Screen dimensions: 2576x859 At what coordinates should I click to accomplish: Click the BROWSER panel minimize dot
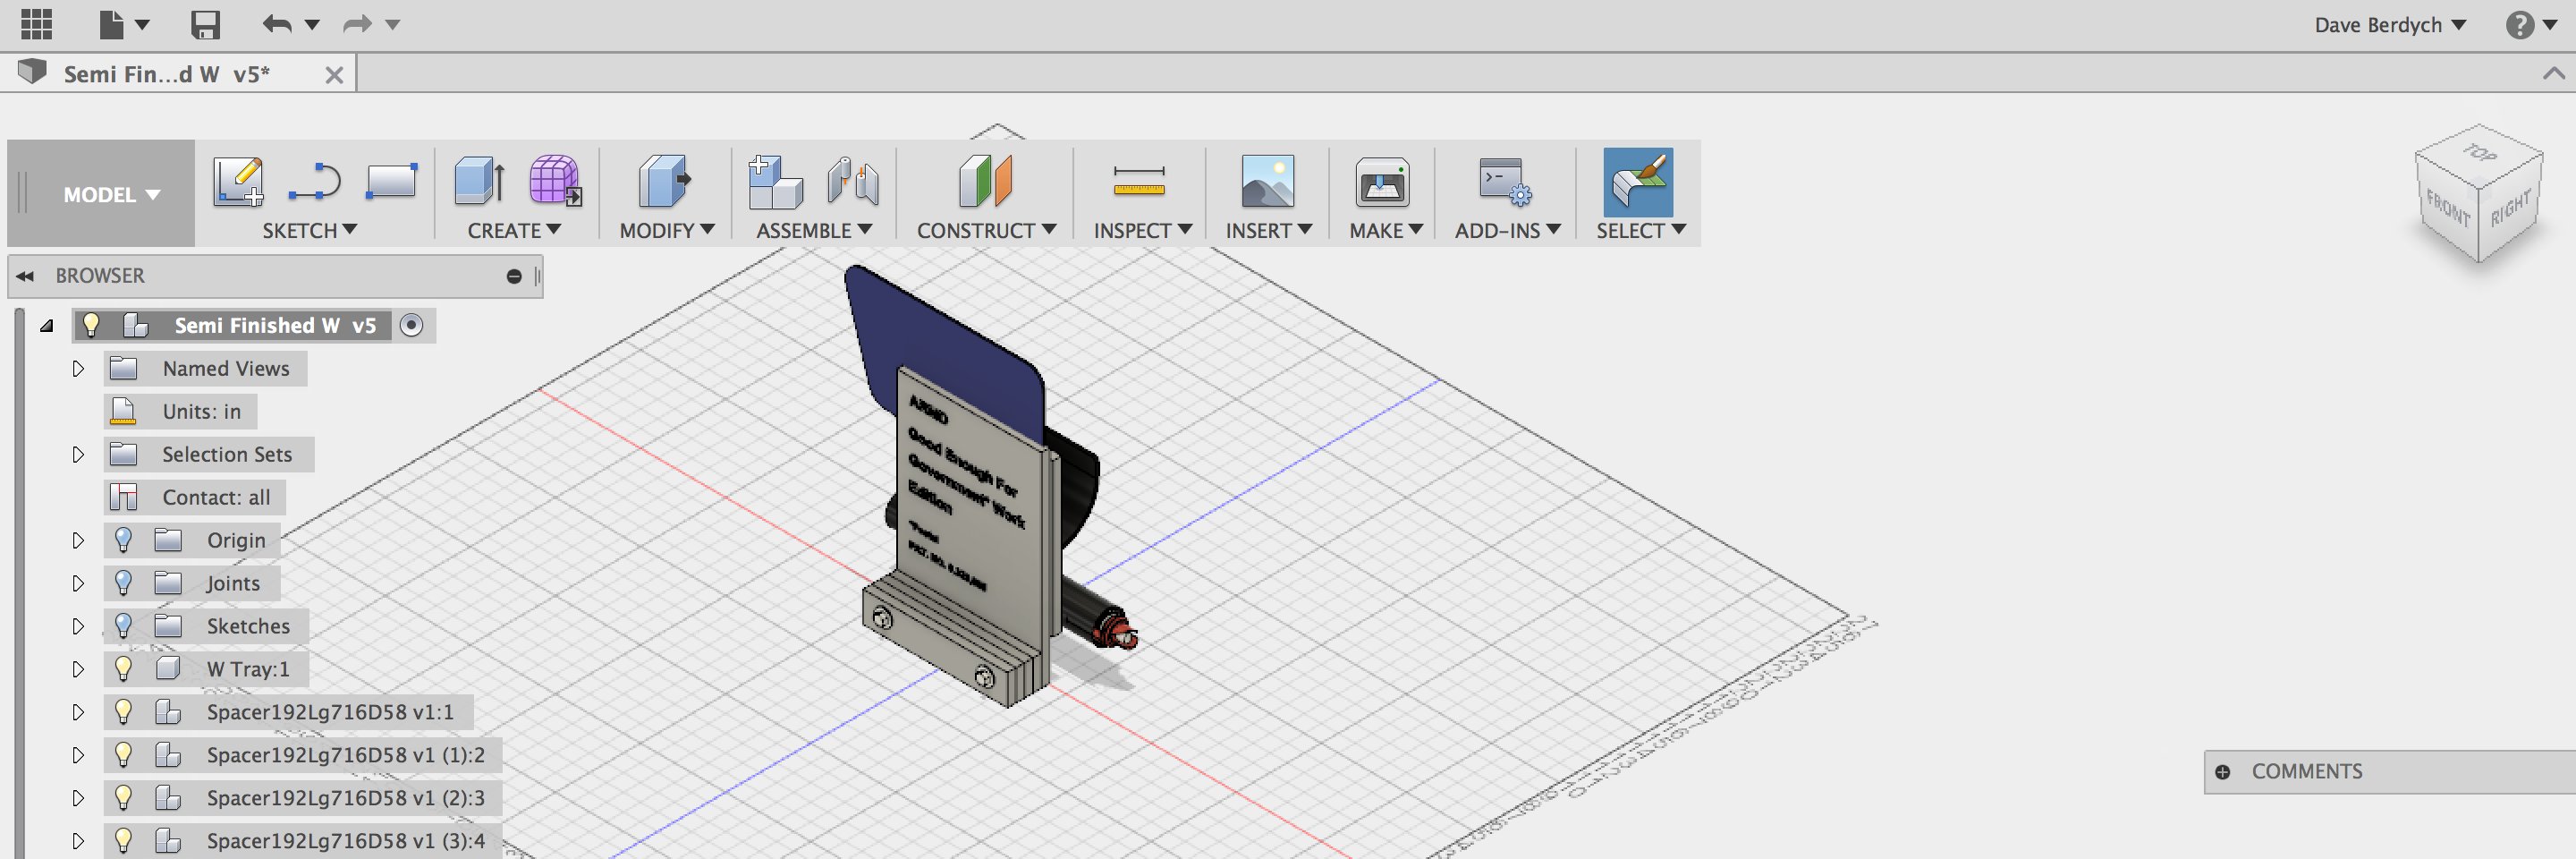tap(514, 276)
